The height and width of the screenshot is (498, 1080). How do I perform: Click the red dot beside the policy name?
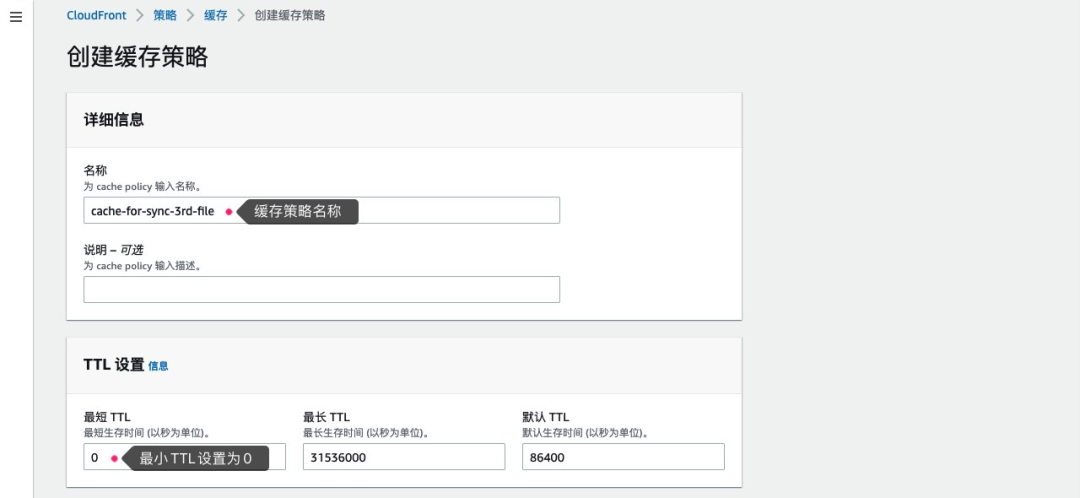[228, 212]
